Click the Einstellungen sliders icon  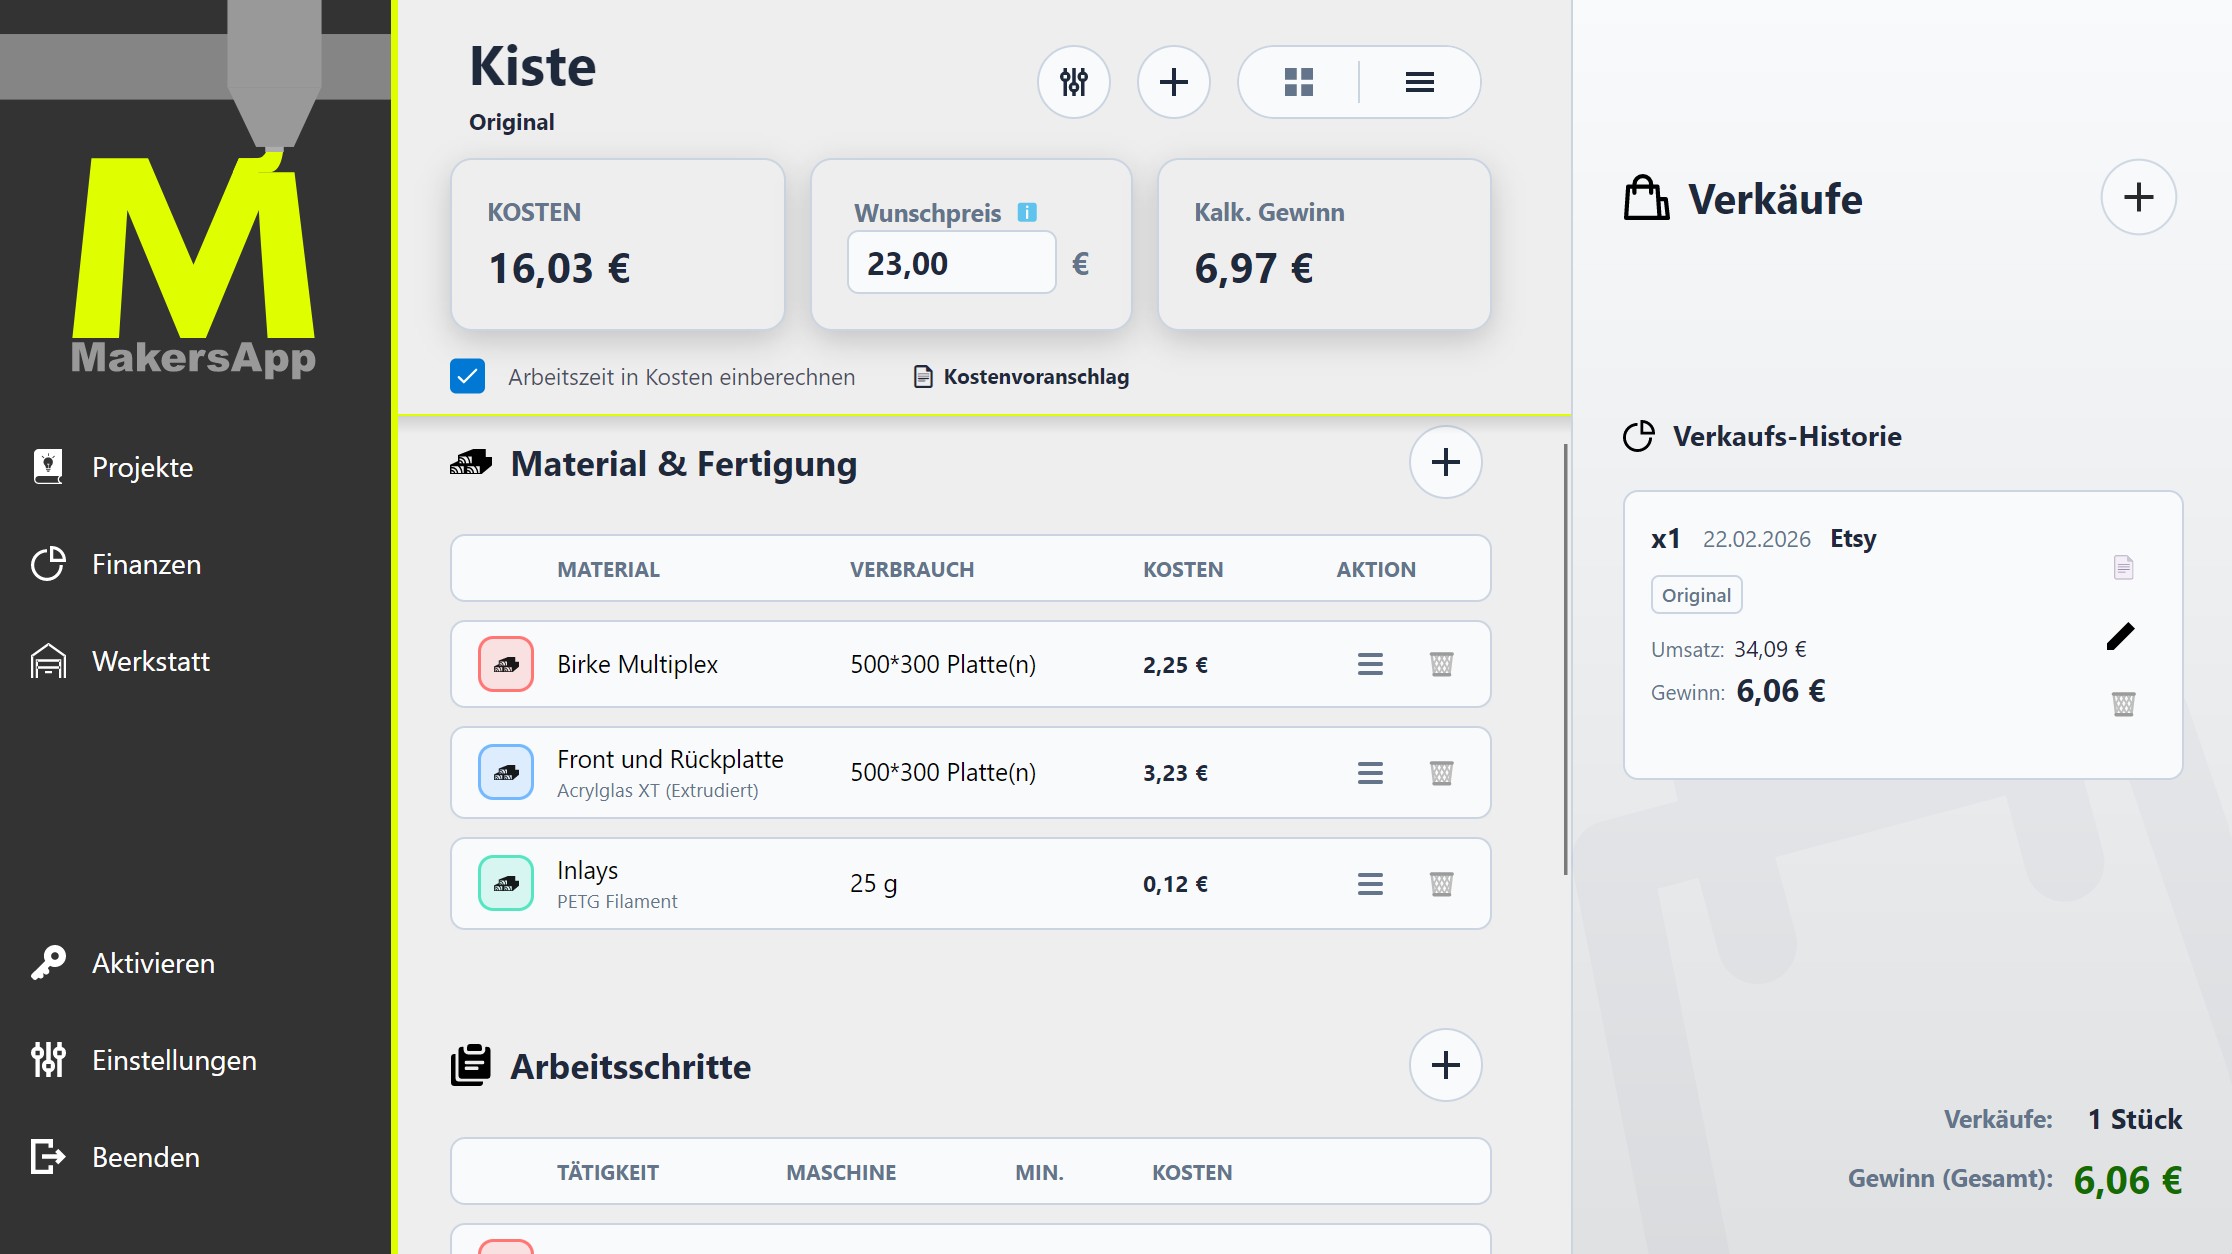pyautogui.click(x=48, y=1059)
